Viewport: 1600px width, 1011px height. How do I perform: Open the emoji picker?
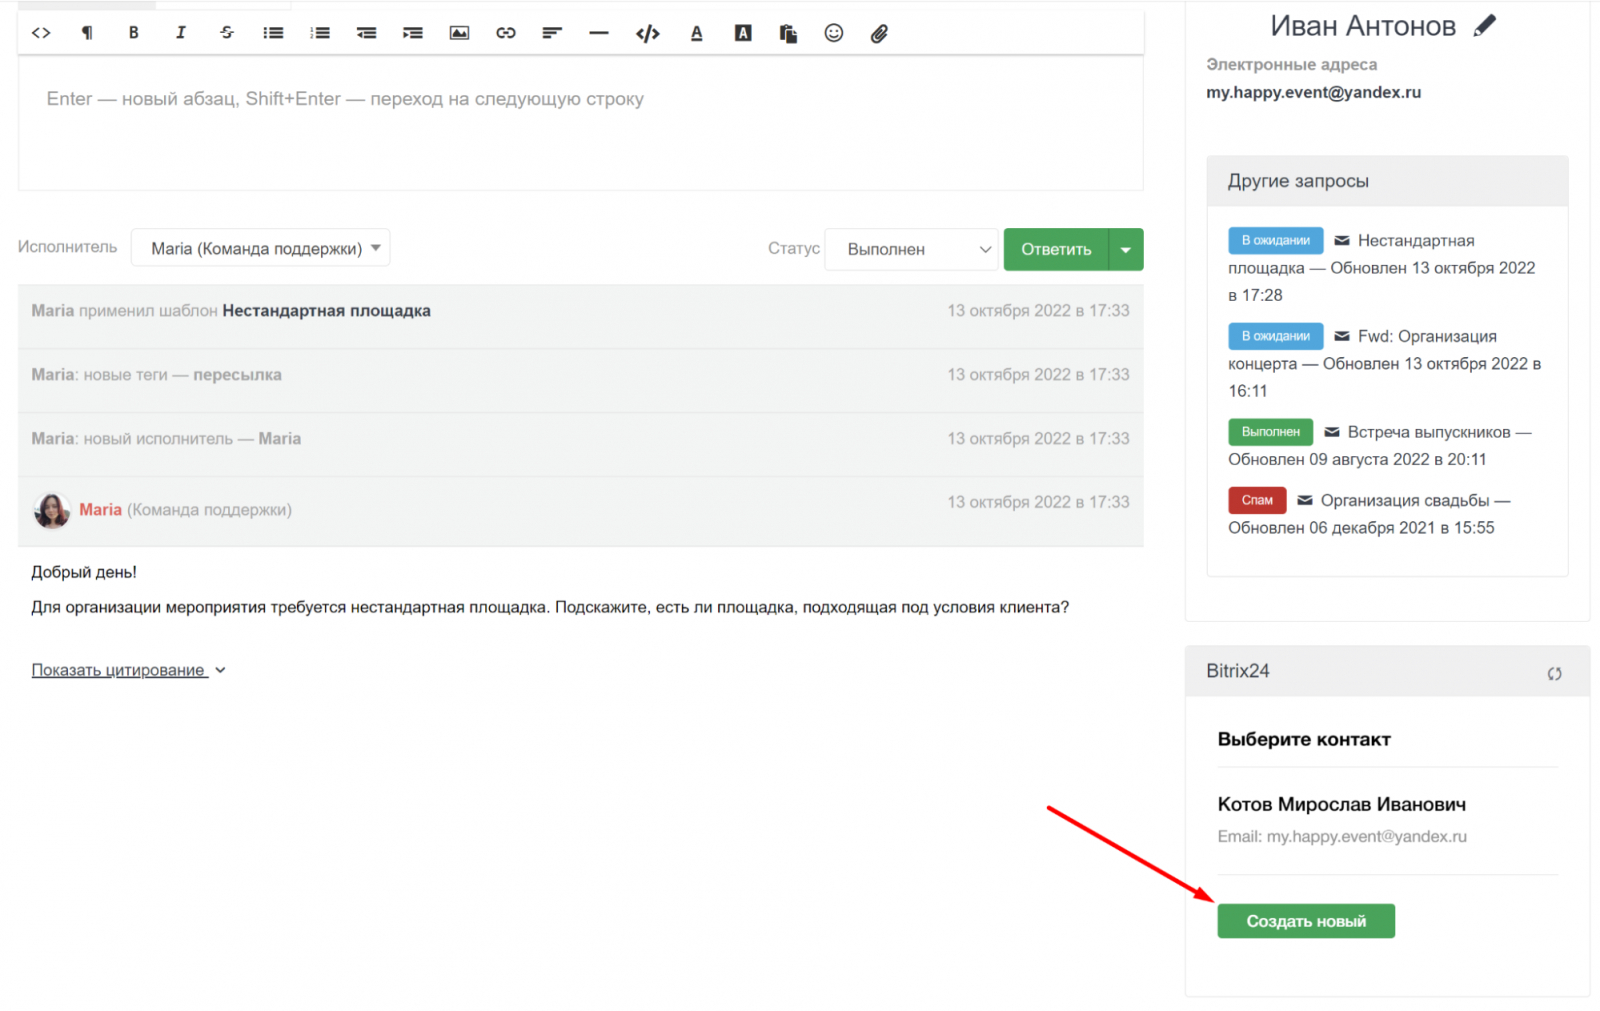pos(834,33)
